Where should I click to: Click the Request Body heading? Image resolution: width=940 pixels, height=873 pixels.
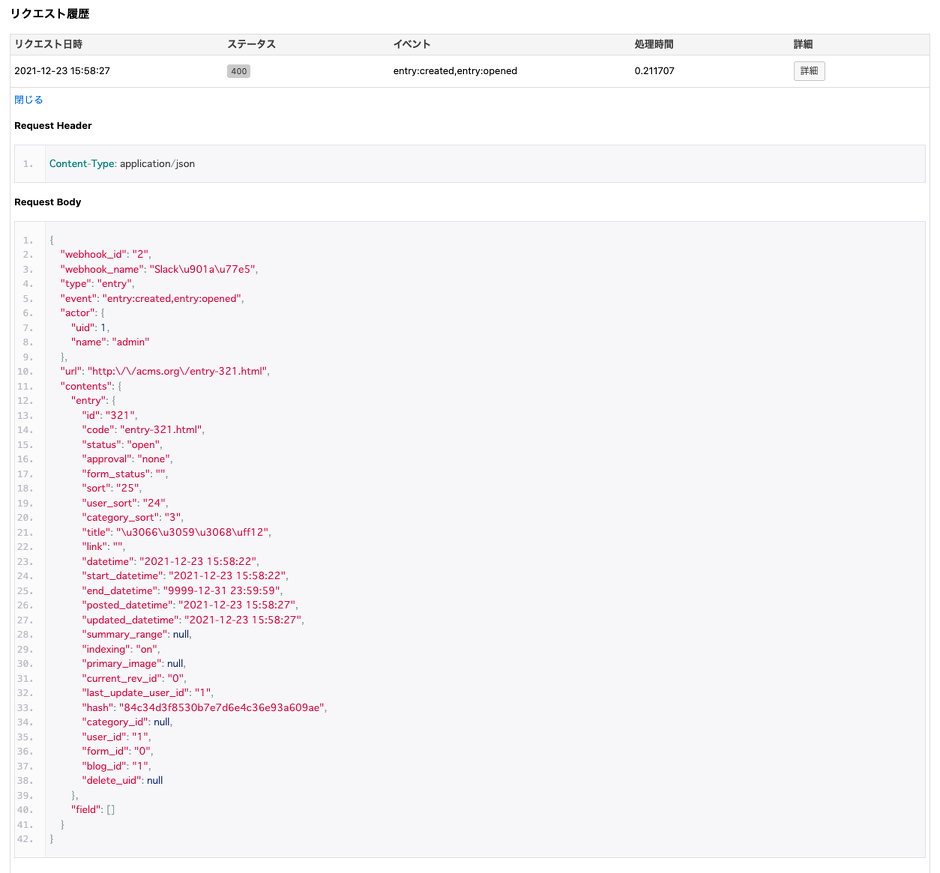[48, 202]
